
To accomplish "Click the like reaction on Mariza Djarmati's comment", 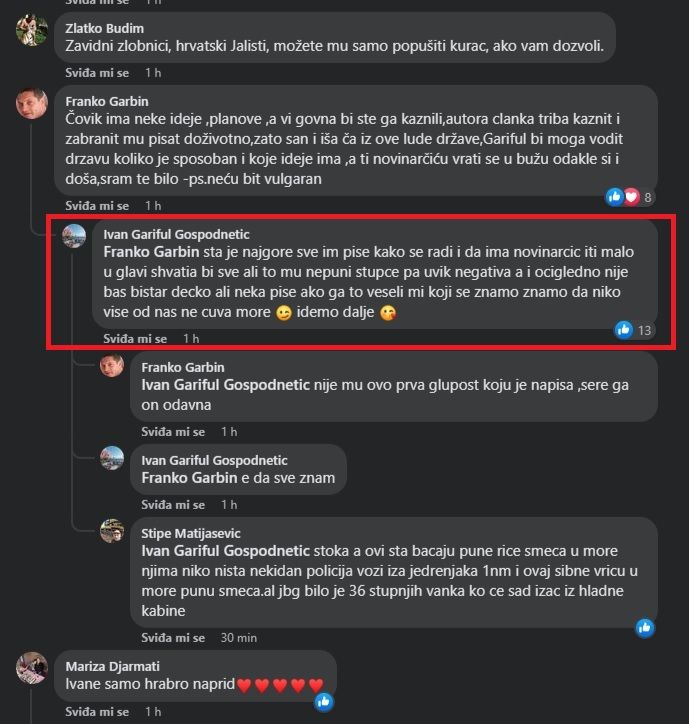I will tap(324, 701).
